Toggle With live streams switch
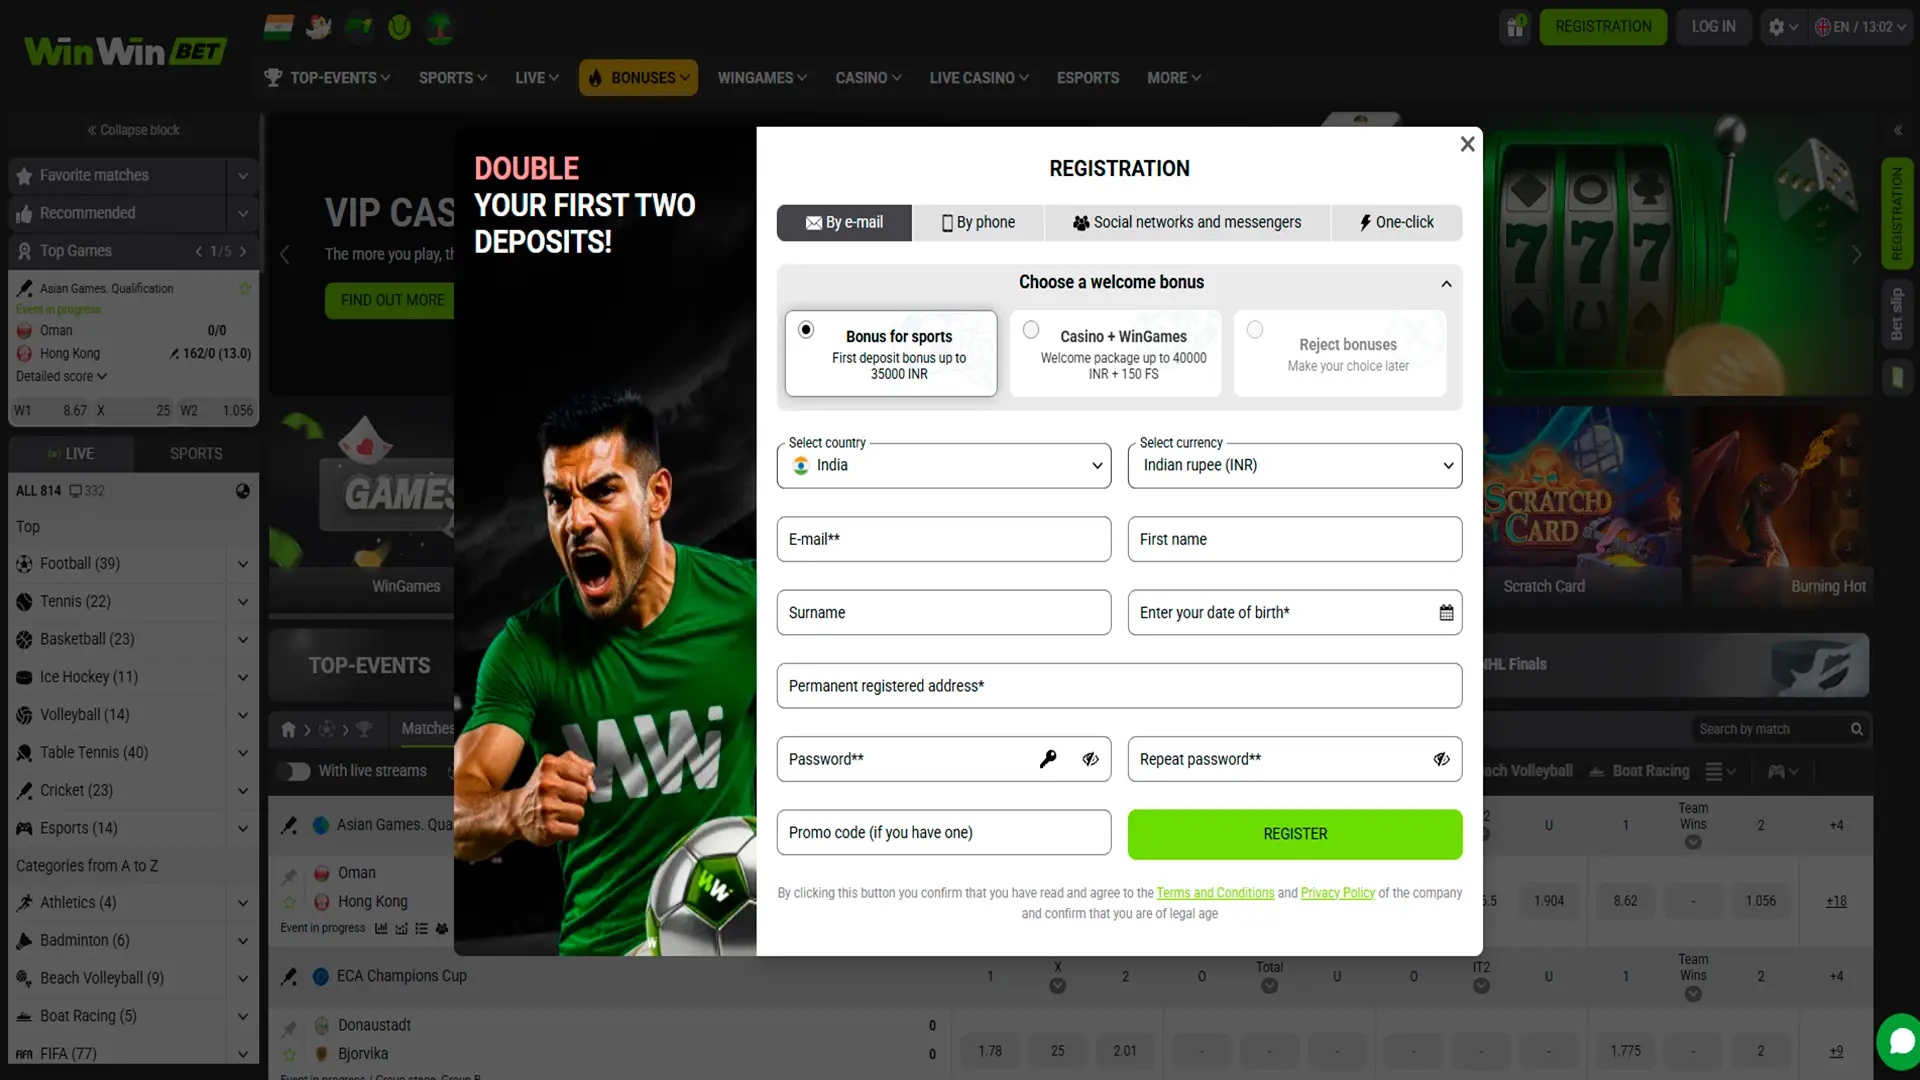The width and height of the screenshot is (1920, 1080). pyautogui.click(x=294, y=771)
